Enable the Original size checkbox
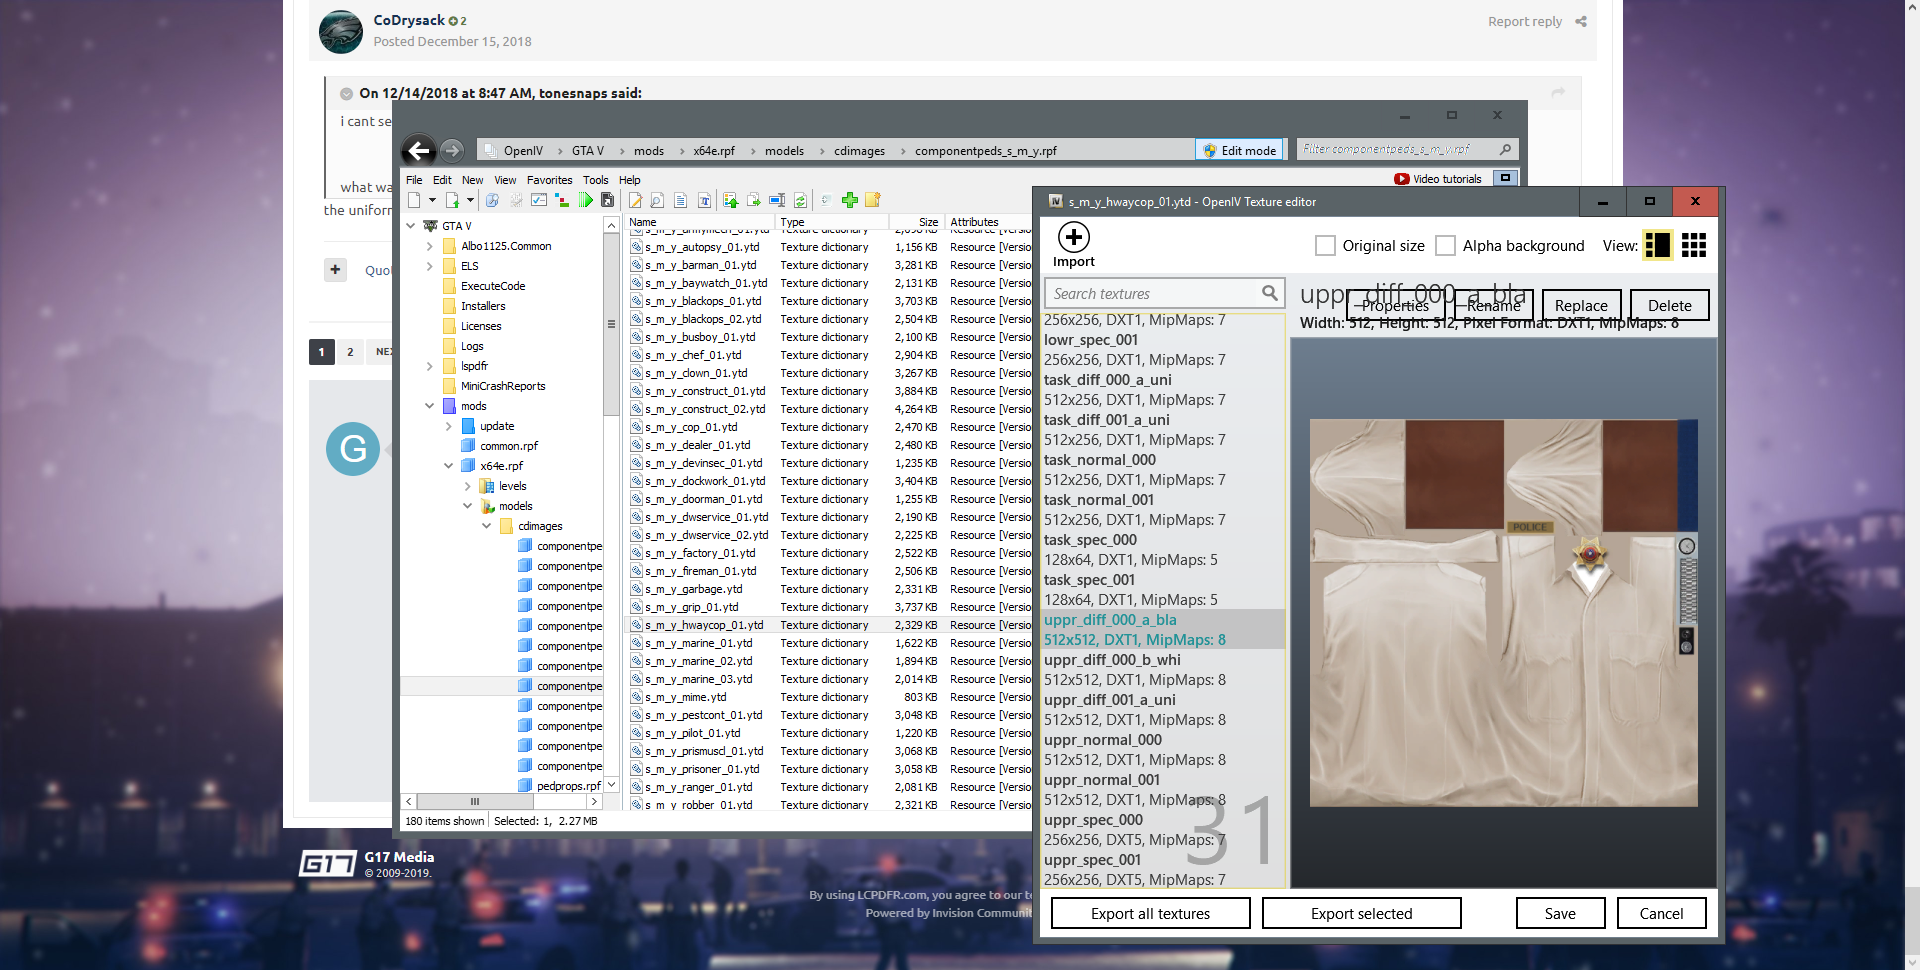 [x=1325, y=245]
